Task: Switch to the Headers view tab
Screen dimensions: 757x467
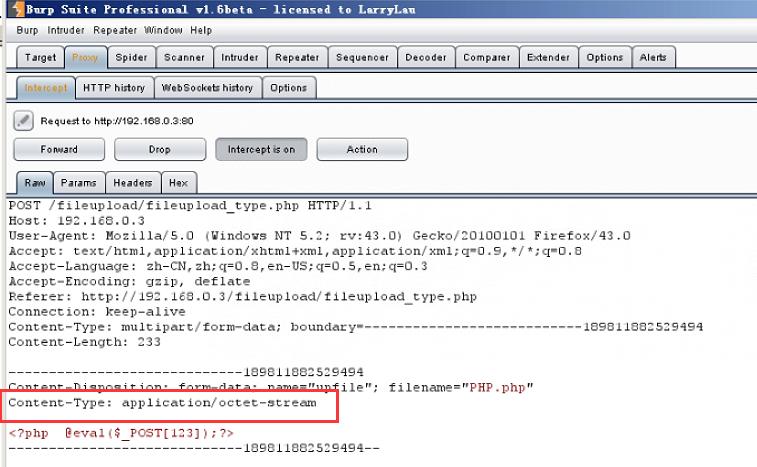Action: [133, 183]
